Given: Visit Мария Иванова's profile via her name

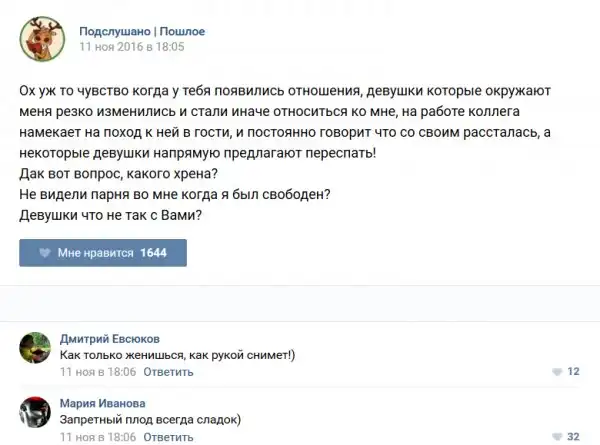Looking at the screenshot, I should tap(101, 403).
